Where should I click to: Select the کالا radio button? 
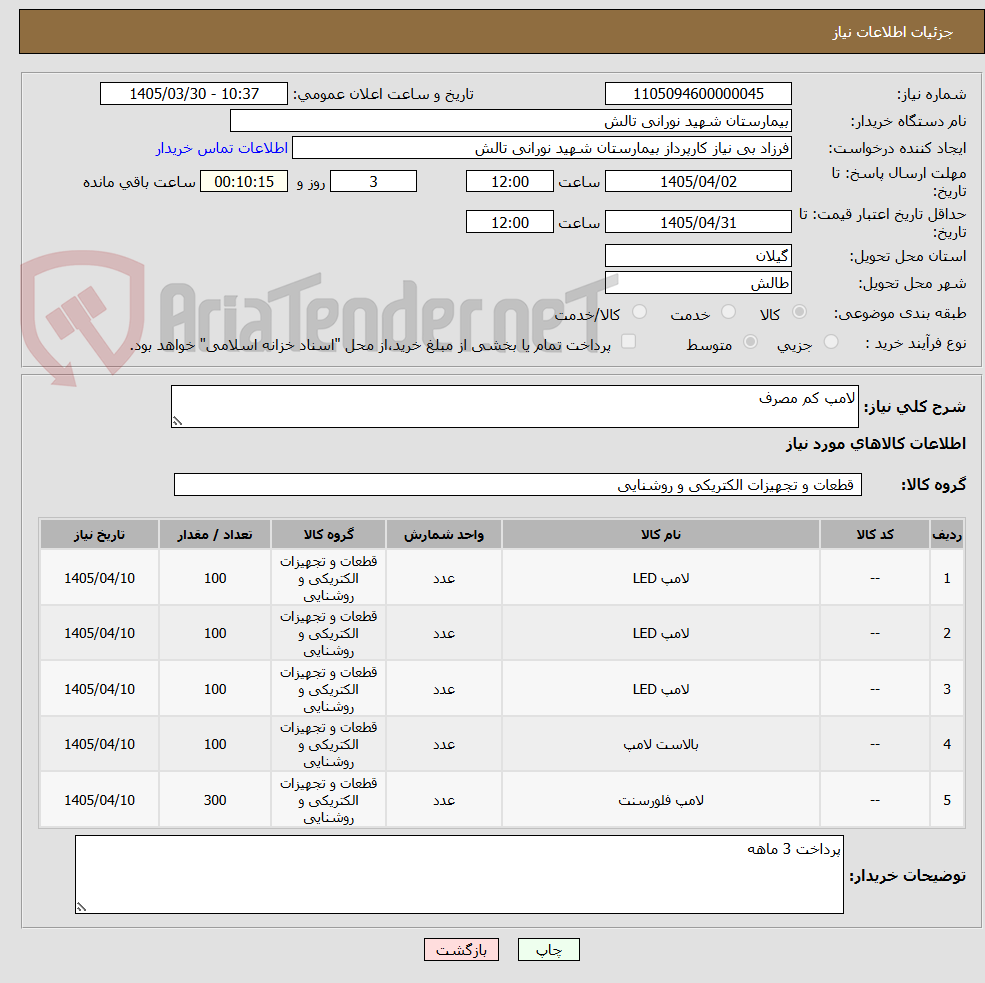click(800, 312)
